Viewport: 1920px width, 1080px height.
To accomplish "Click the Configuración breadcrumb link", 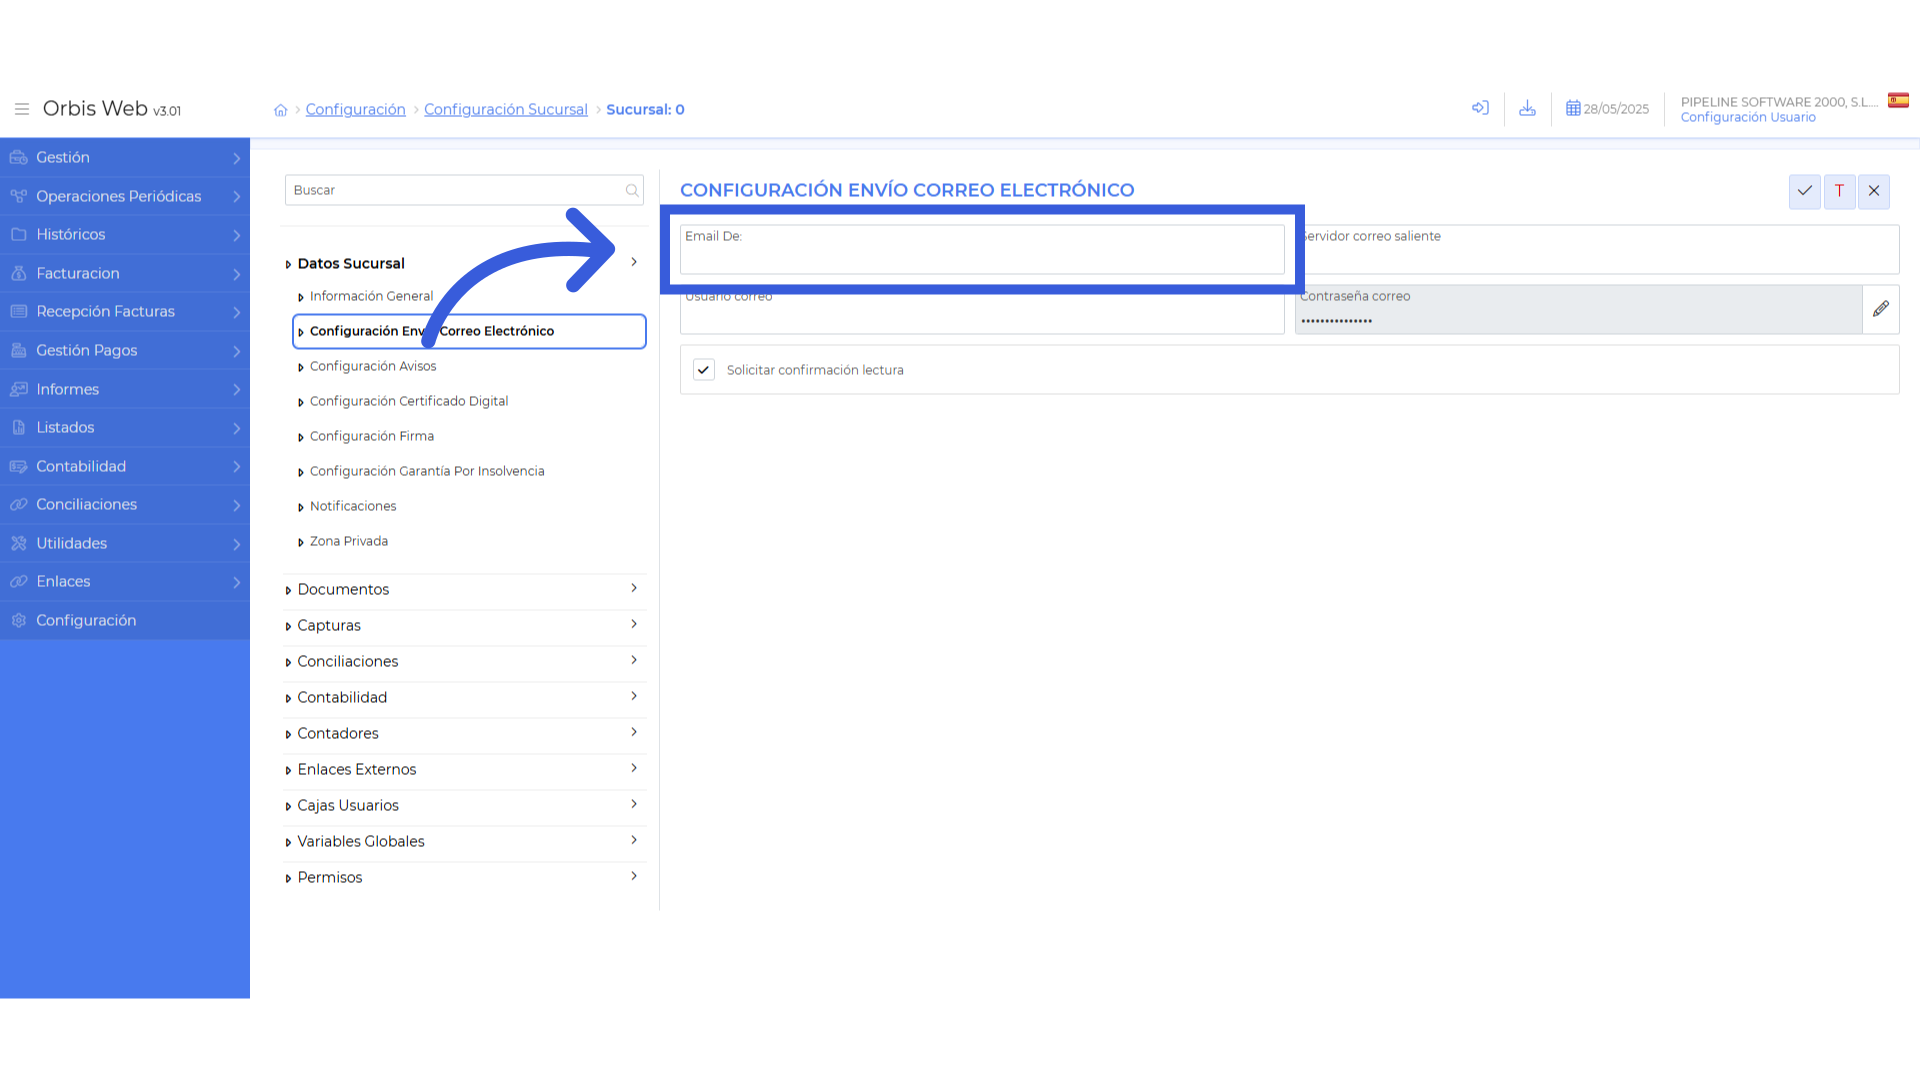I will pyautogui.click(x=355, y=109).
